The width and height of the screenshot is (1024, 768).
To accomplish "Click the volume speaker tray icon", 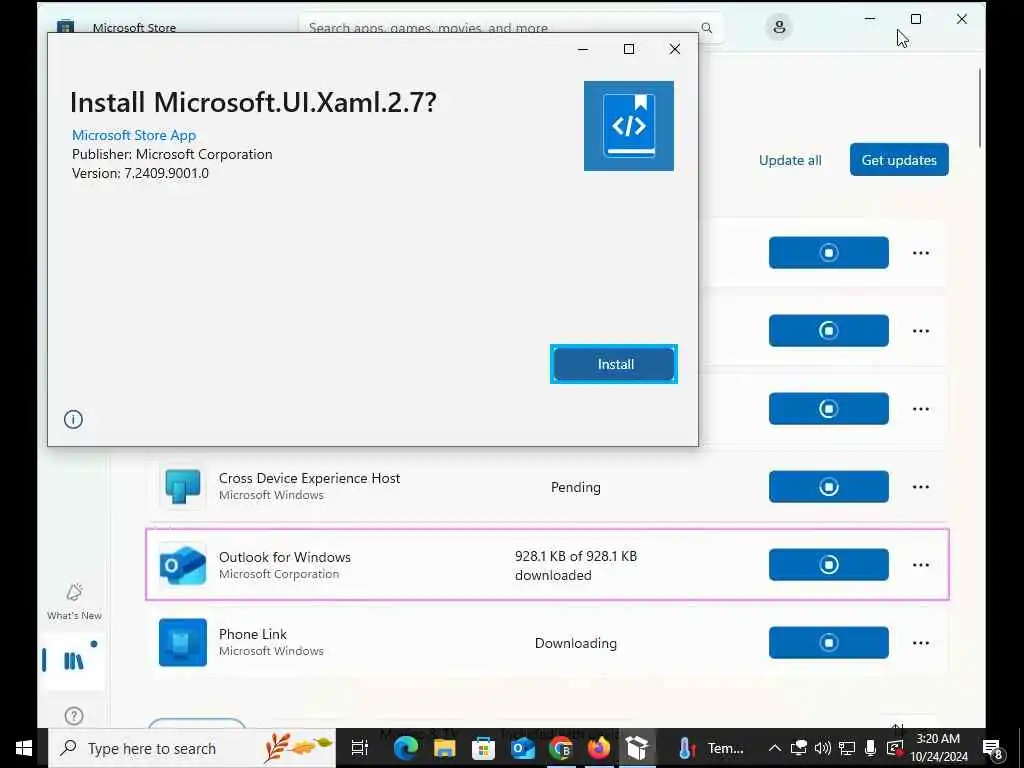I will click(823, 748).
